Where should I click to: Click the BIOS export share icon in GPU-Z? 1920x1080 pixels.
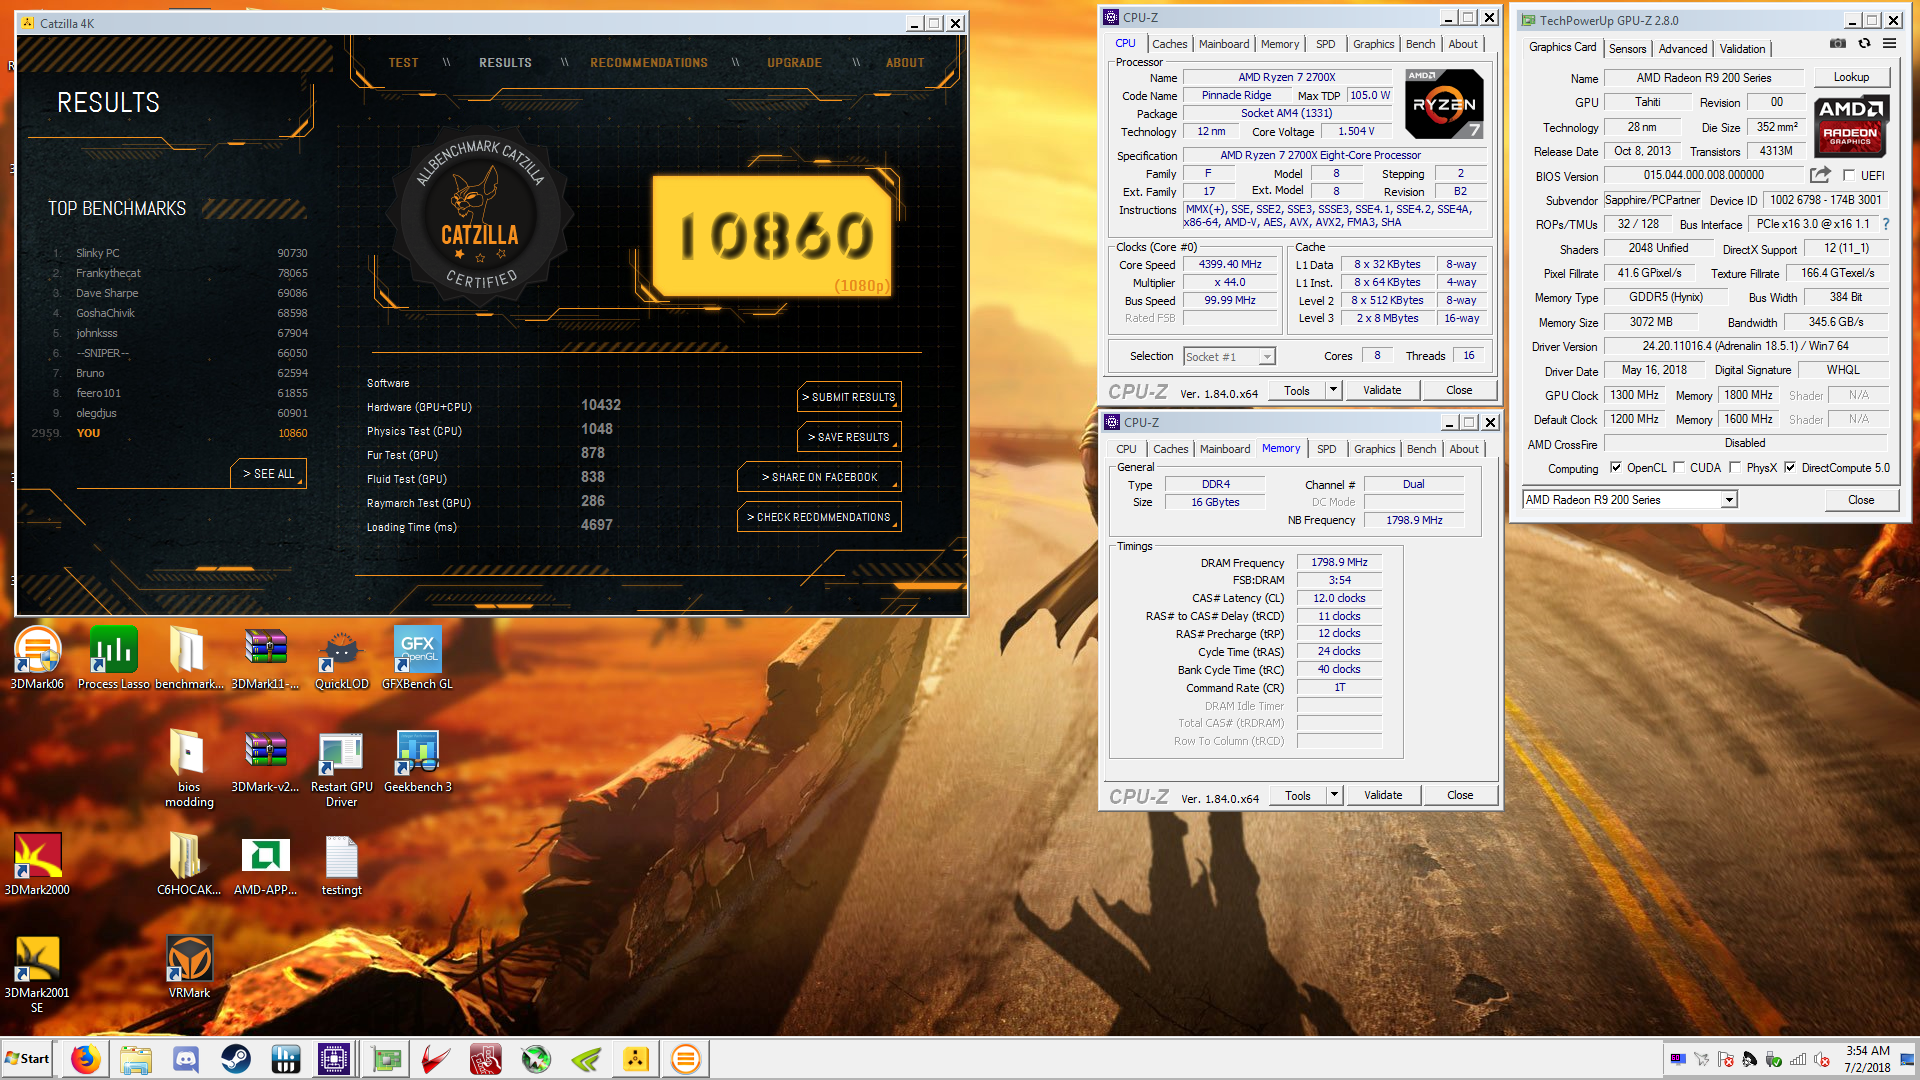(1820, 175)
